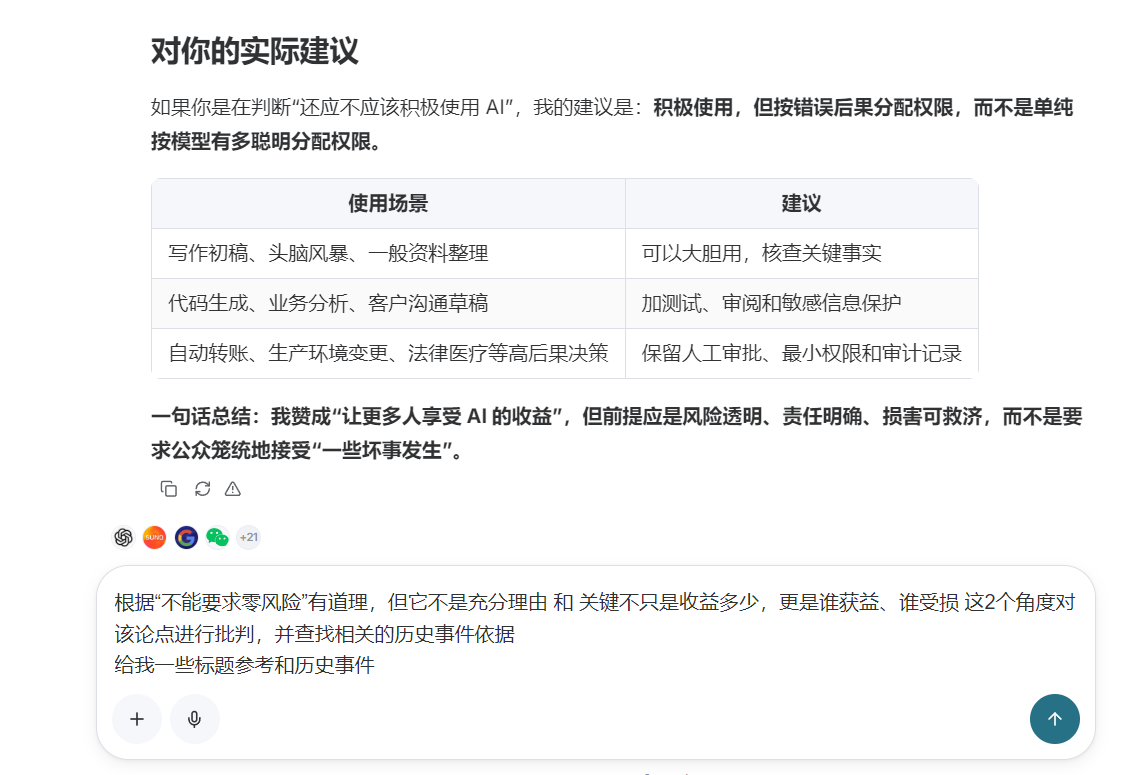Image resolution: width=1146 pixels, height=775 pixels.
Task: Start voice input with the microphone button
Action: click(x=194, y=719)
